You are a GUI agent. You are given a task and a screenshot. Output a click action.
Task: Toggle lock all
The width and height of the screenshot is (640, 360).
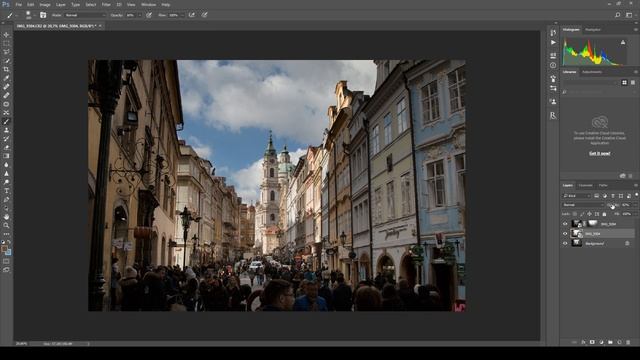[x=604, y=214]
